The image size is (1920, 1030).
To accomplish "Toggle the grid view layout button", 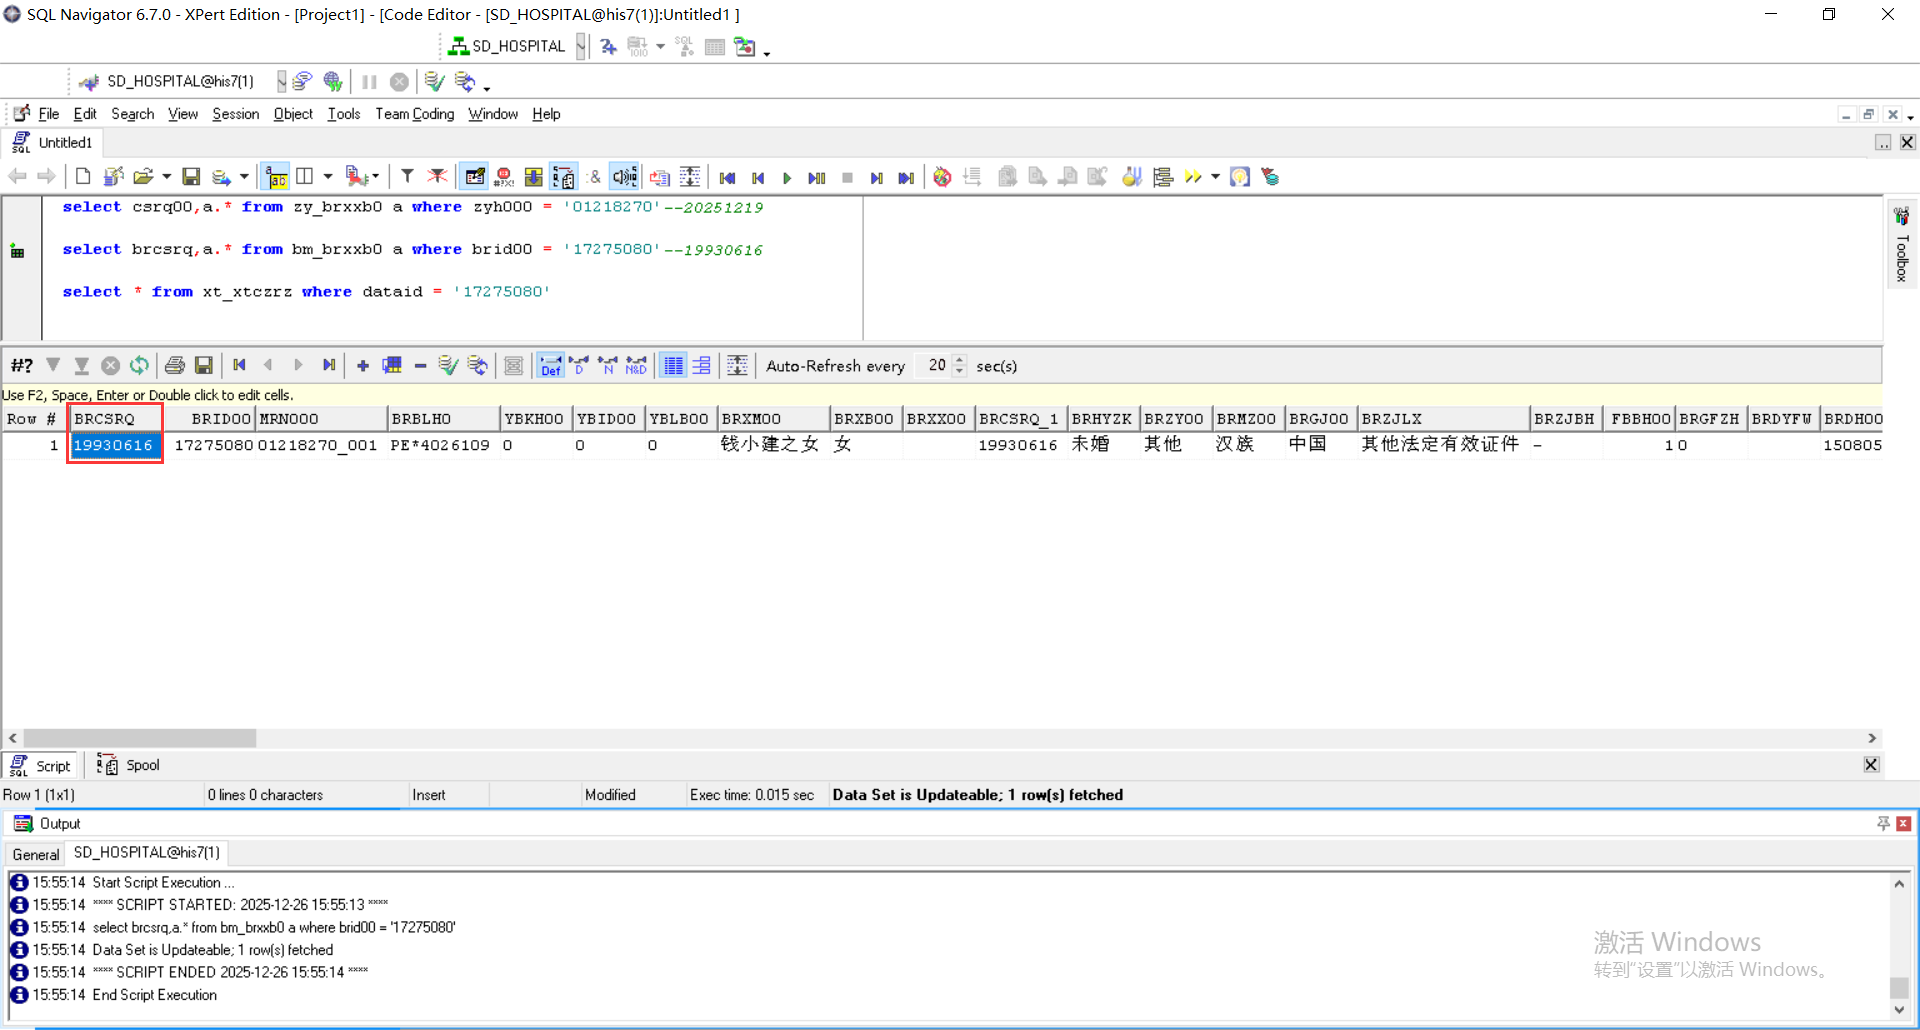I will [x=674, y=366].
